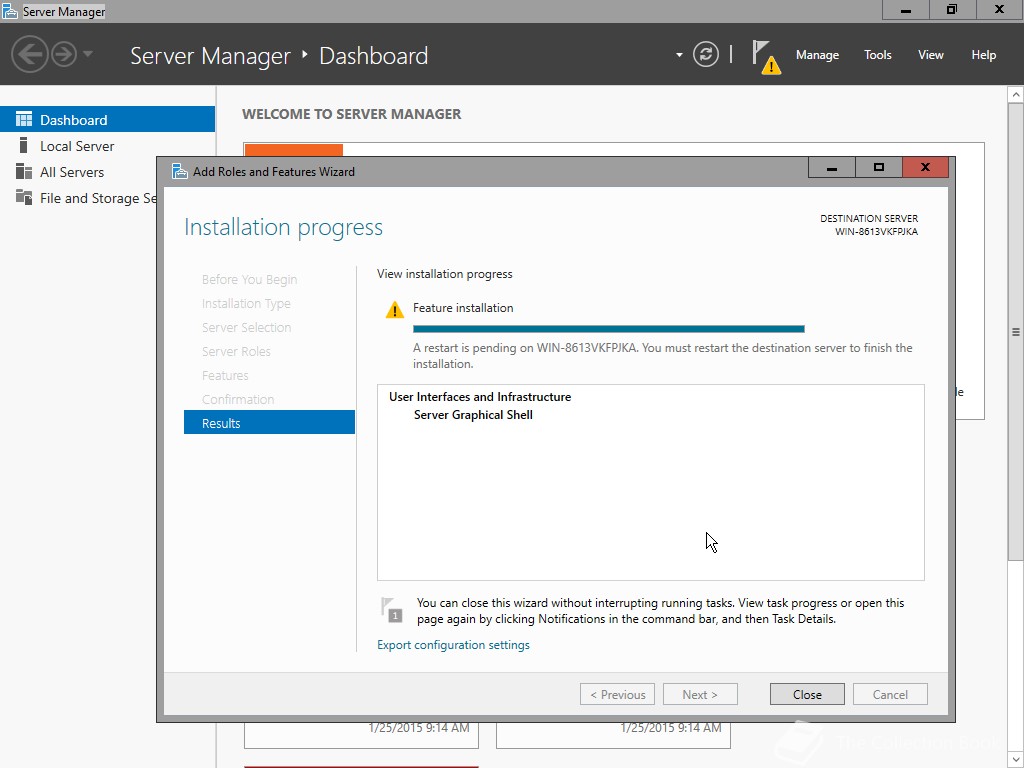Click the Server Selection step
Viewport: 1024px width, 768px height.
(246, 327)
